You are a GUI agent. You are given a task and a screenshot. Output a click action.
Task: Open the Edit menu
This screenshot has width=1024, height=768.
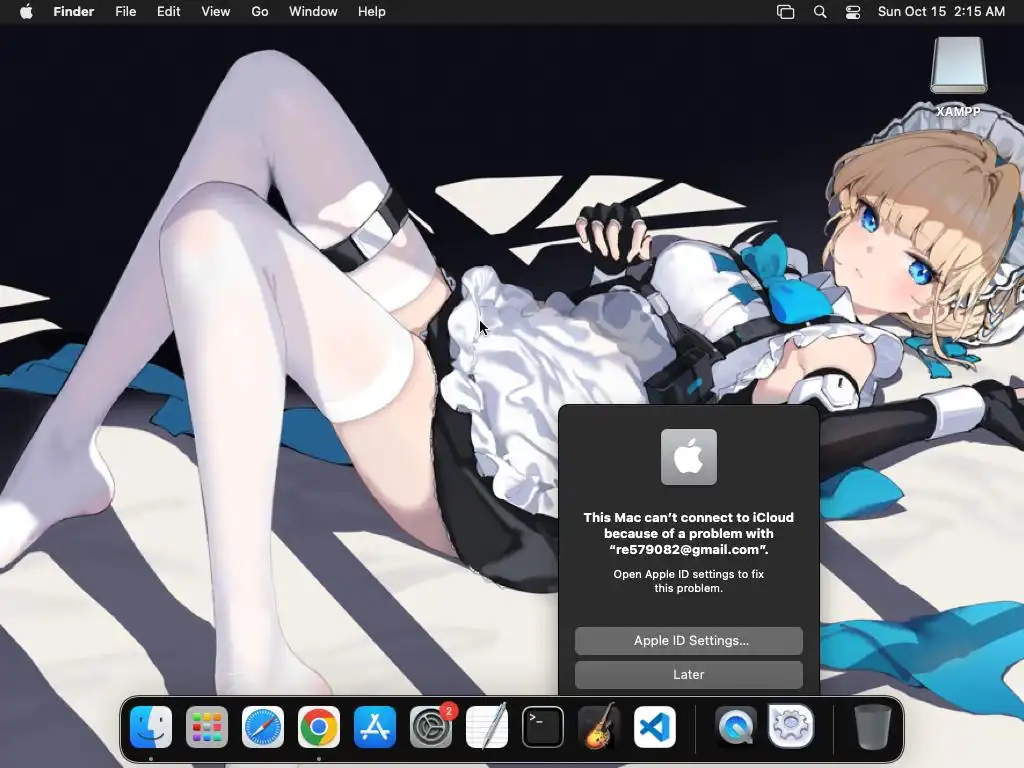168,12
